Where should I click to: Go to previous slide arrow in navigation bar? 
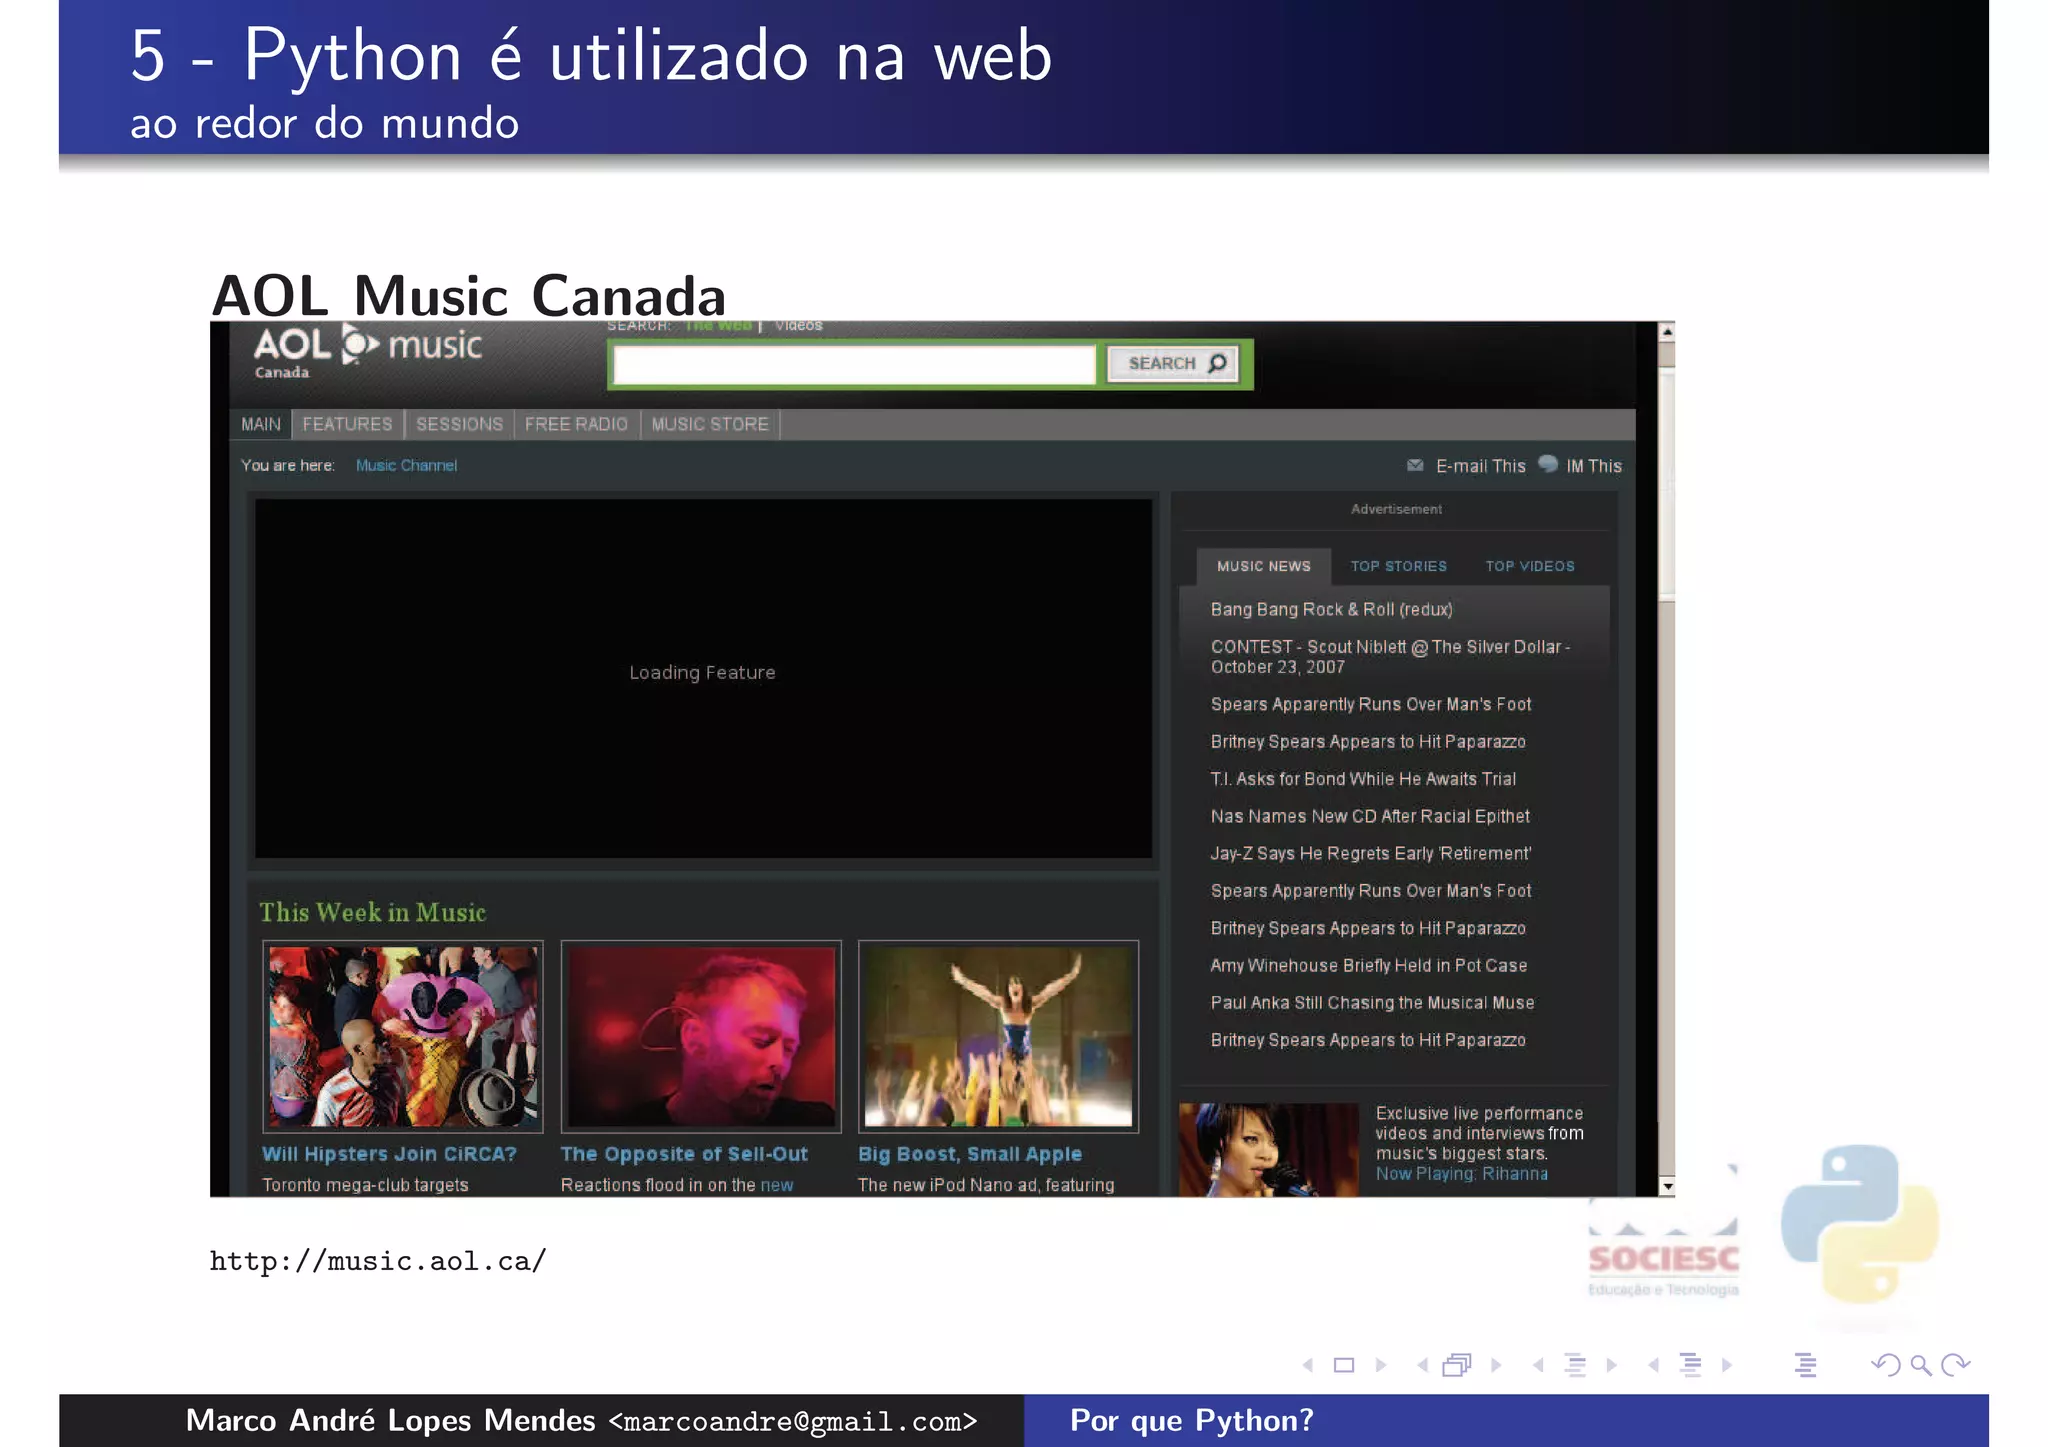[1308, 1365]
